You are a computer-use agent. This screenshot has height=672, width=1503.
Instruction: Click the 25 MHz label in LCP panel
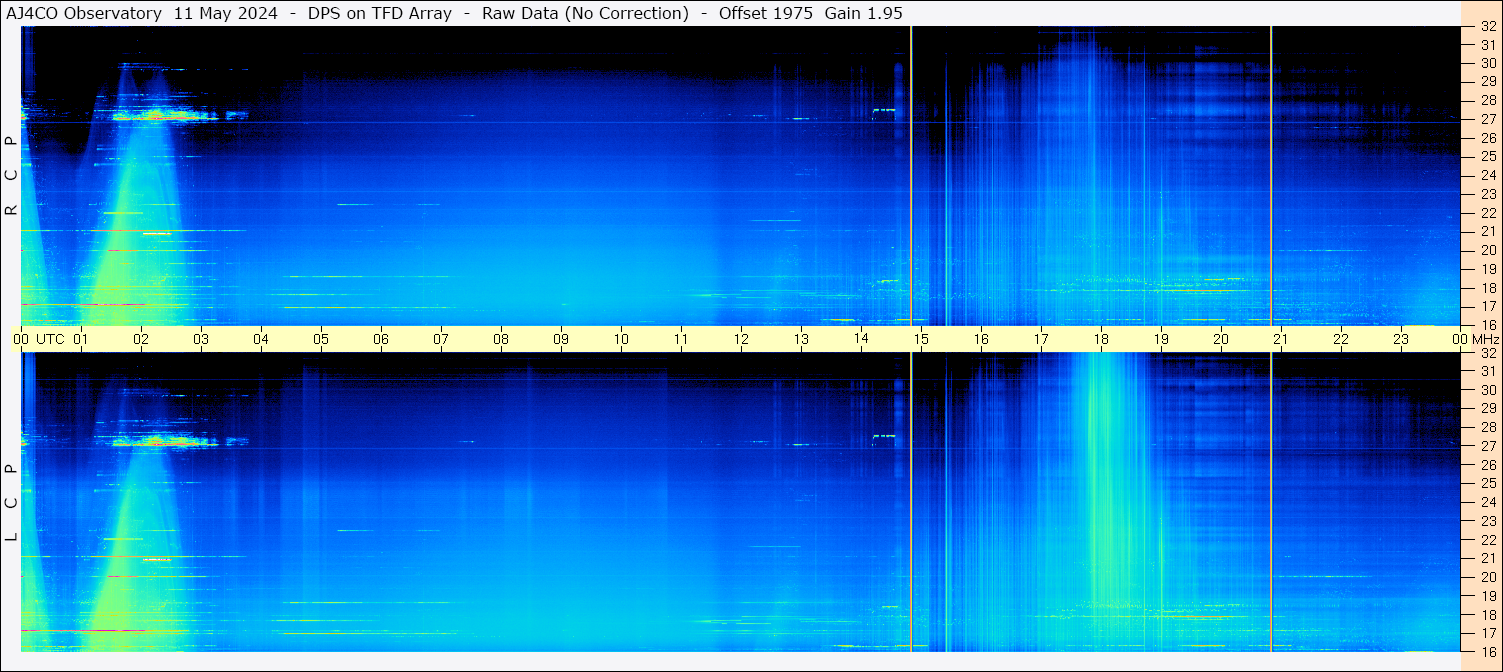click(1487, 484)
